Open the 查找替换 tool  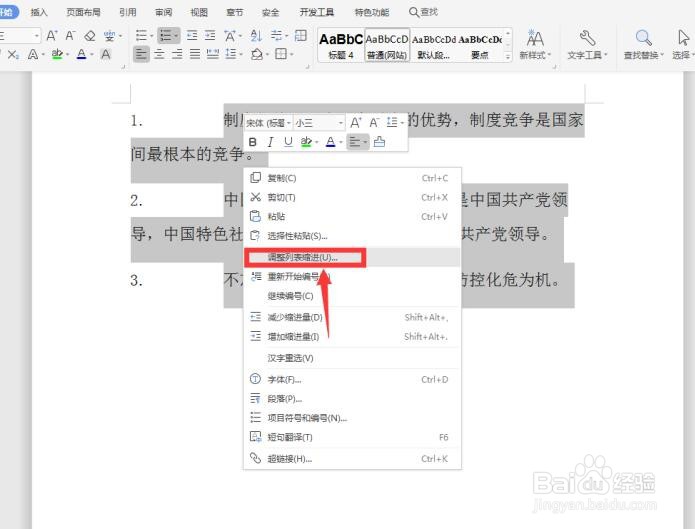pos(644,44)
